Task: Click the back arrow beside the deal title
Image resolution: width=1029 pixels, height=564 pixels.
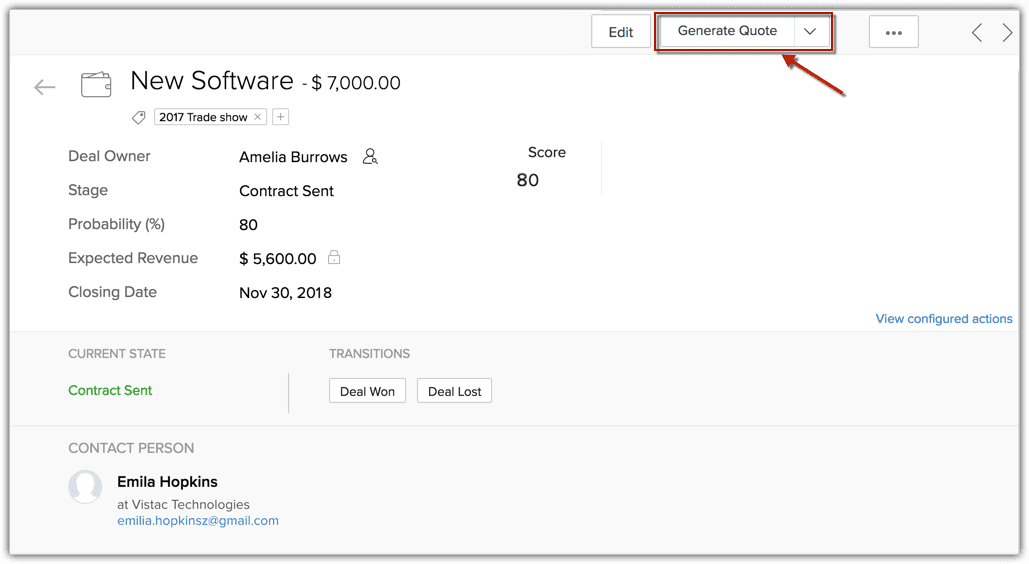Action: 44,87
